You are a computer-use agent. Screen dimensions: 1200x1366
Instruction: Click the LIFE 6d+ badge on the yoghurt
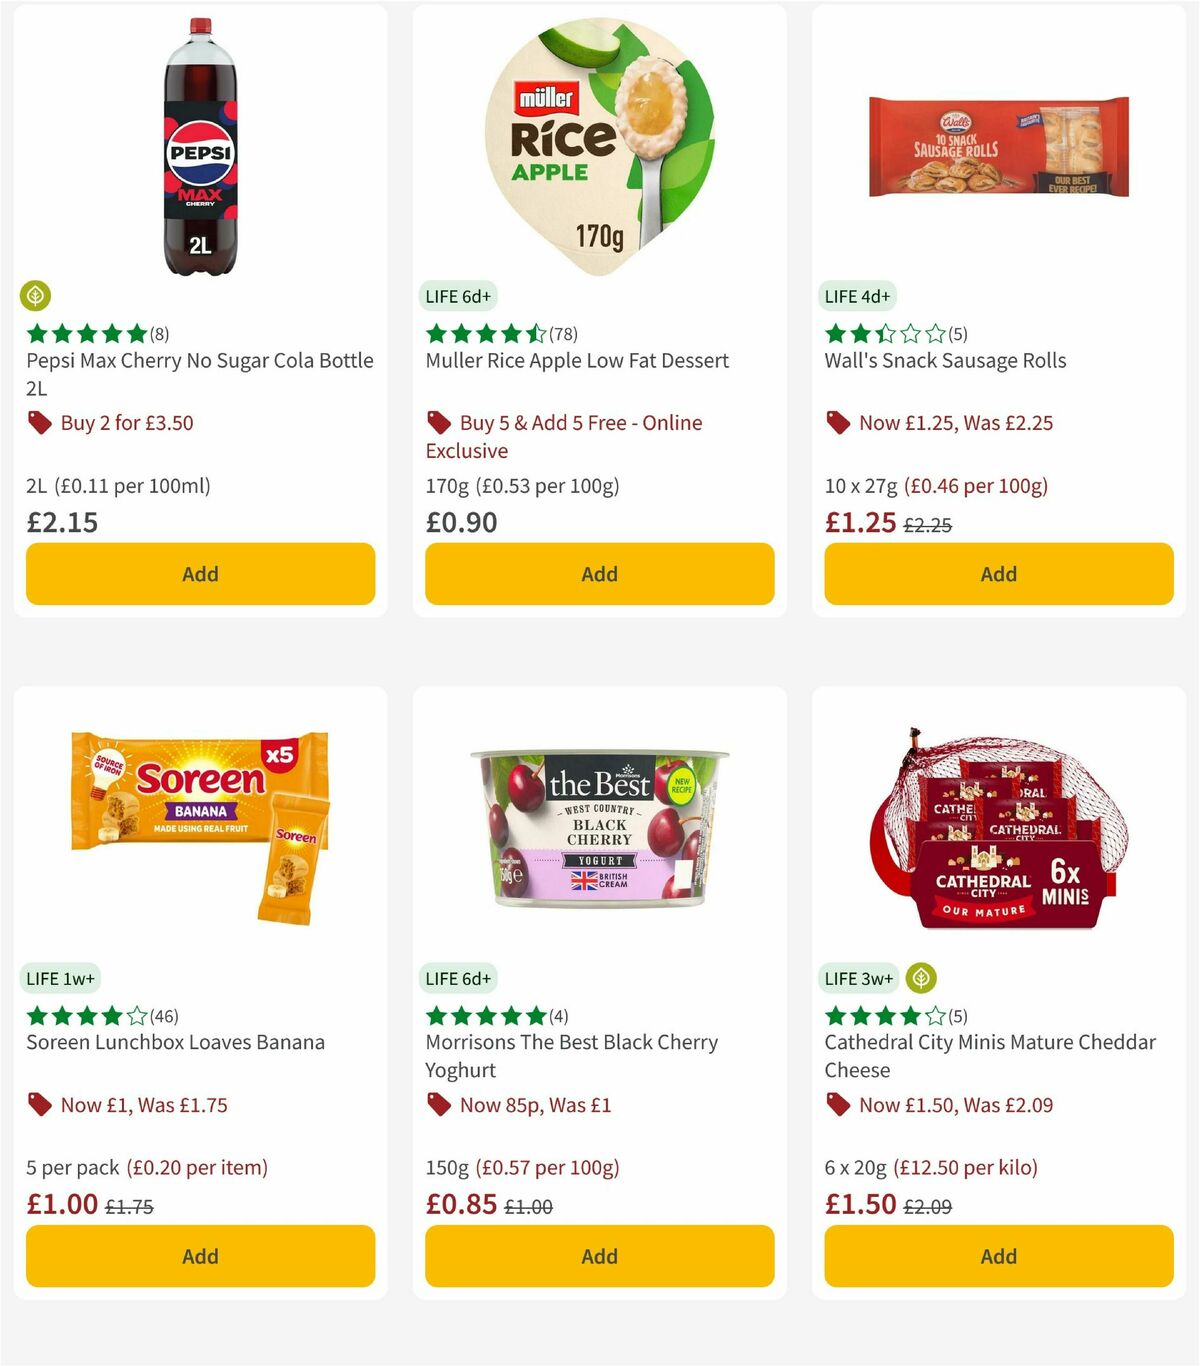point(459,978)
